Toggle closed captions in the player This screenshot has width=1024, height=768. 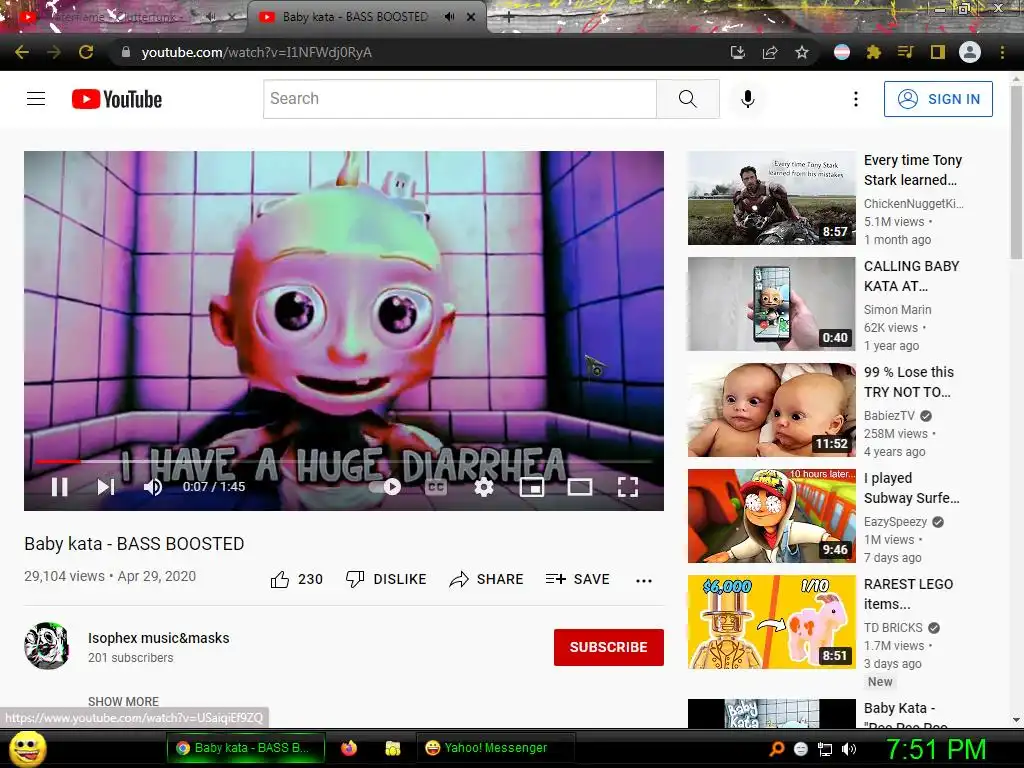coord(436,487)
